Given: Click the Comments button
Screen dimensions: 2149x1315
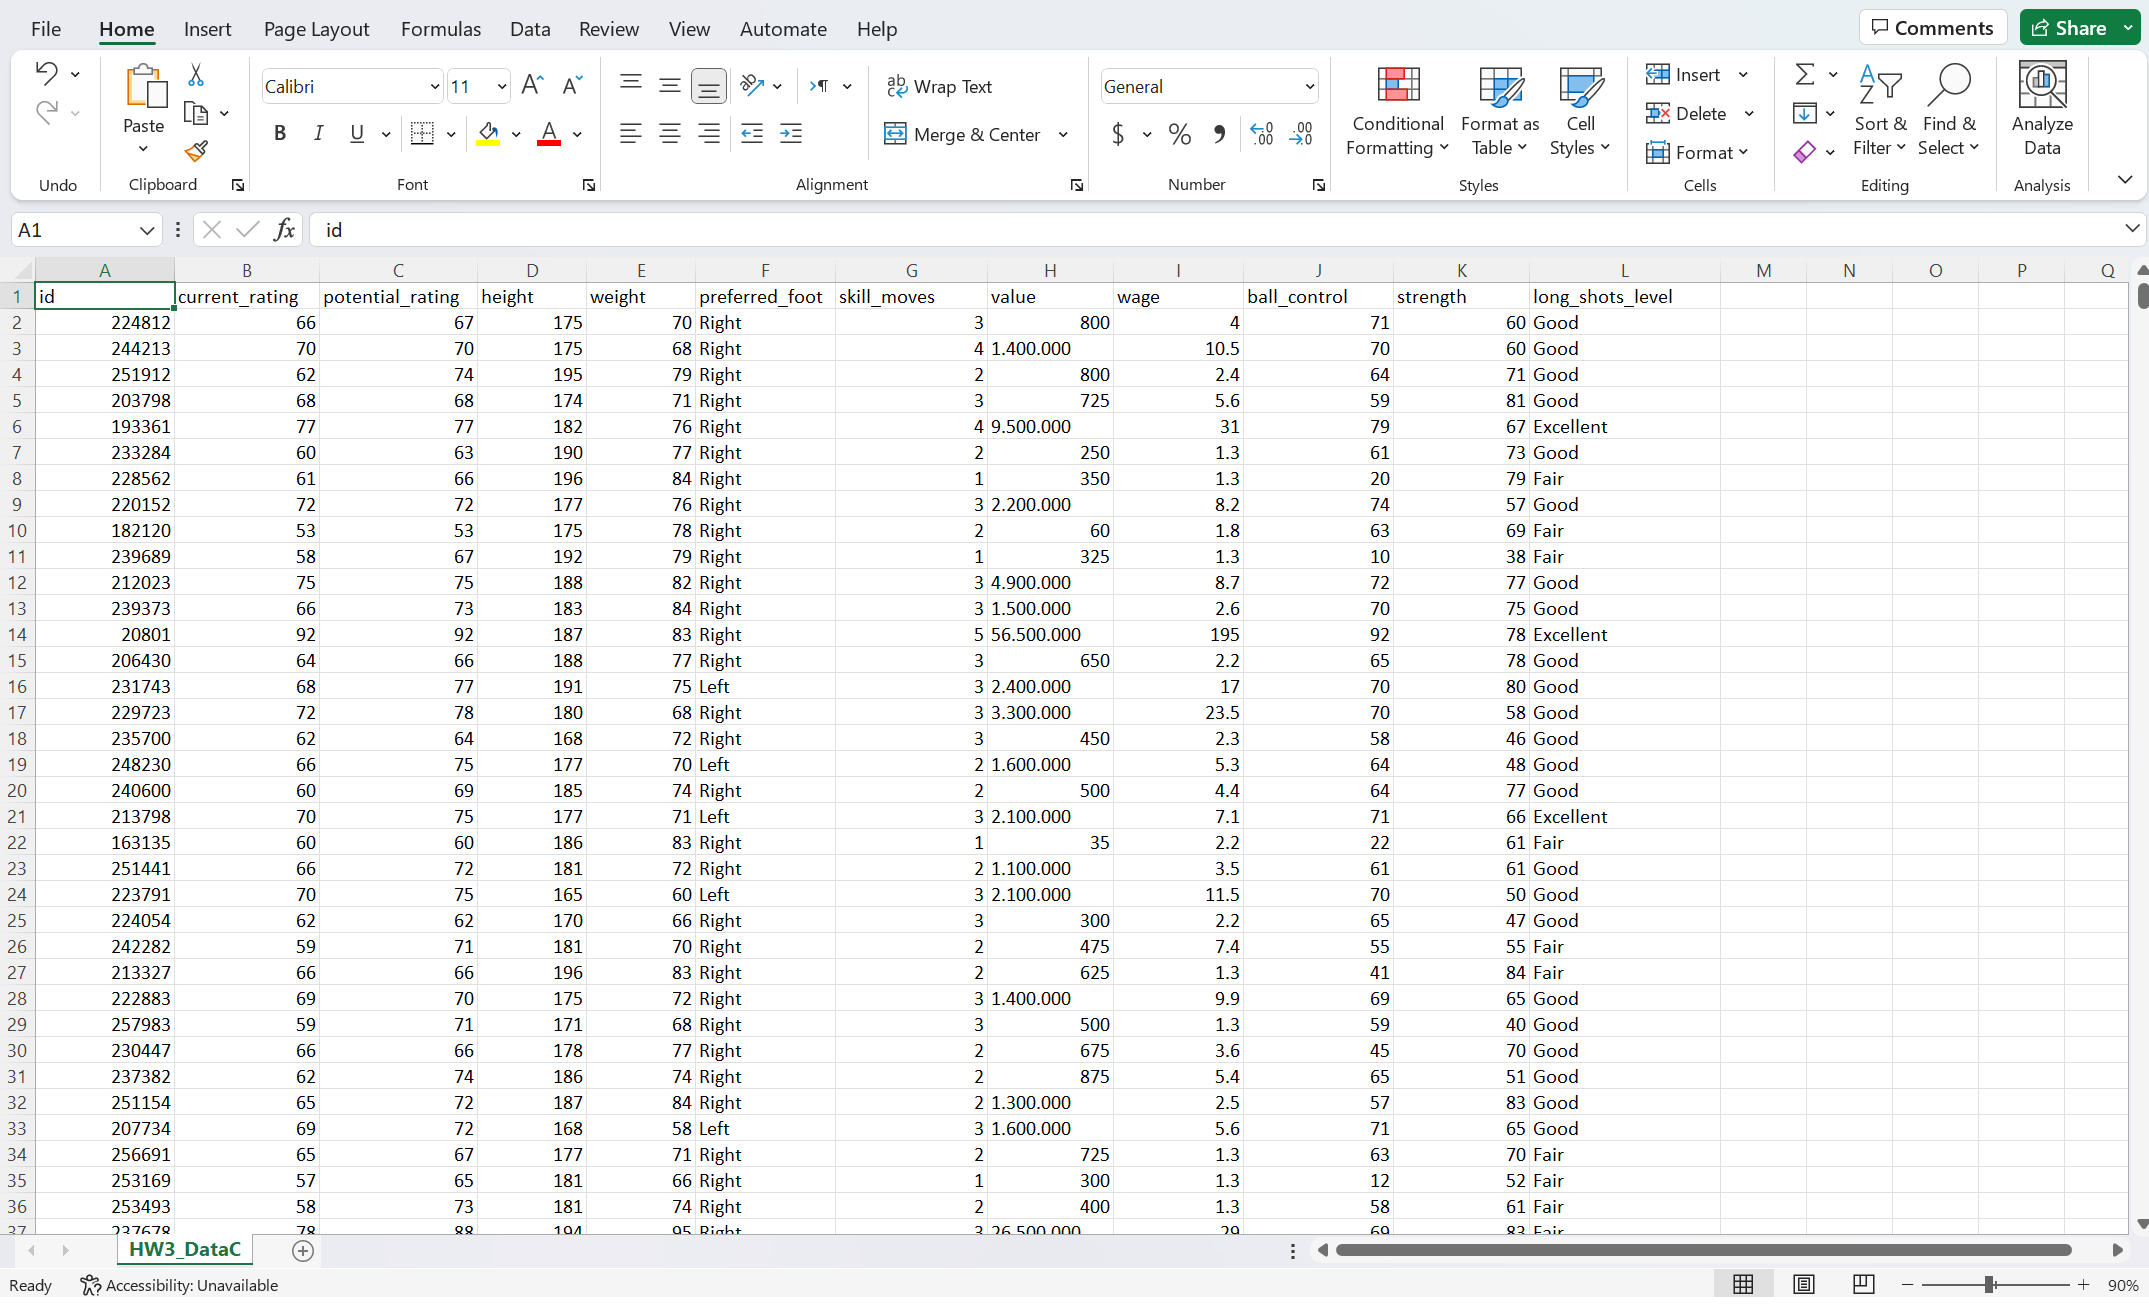Looking at the screenshot, I should pos(1932,28).
